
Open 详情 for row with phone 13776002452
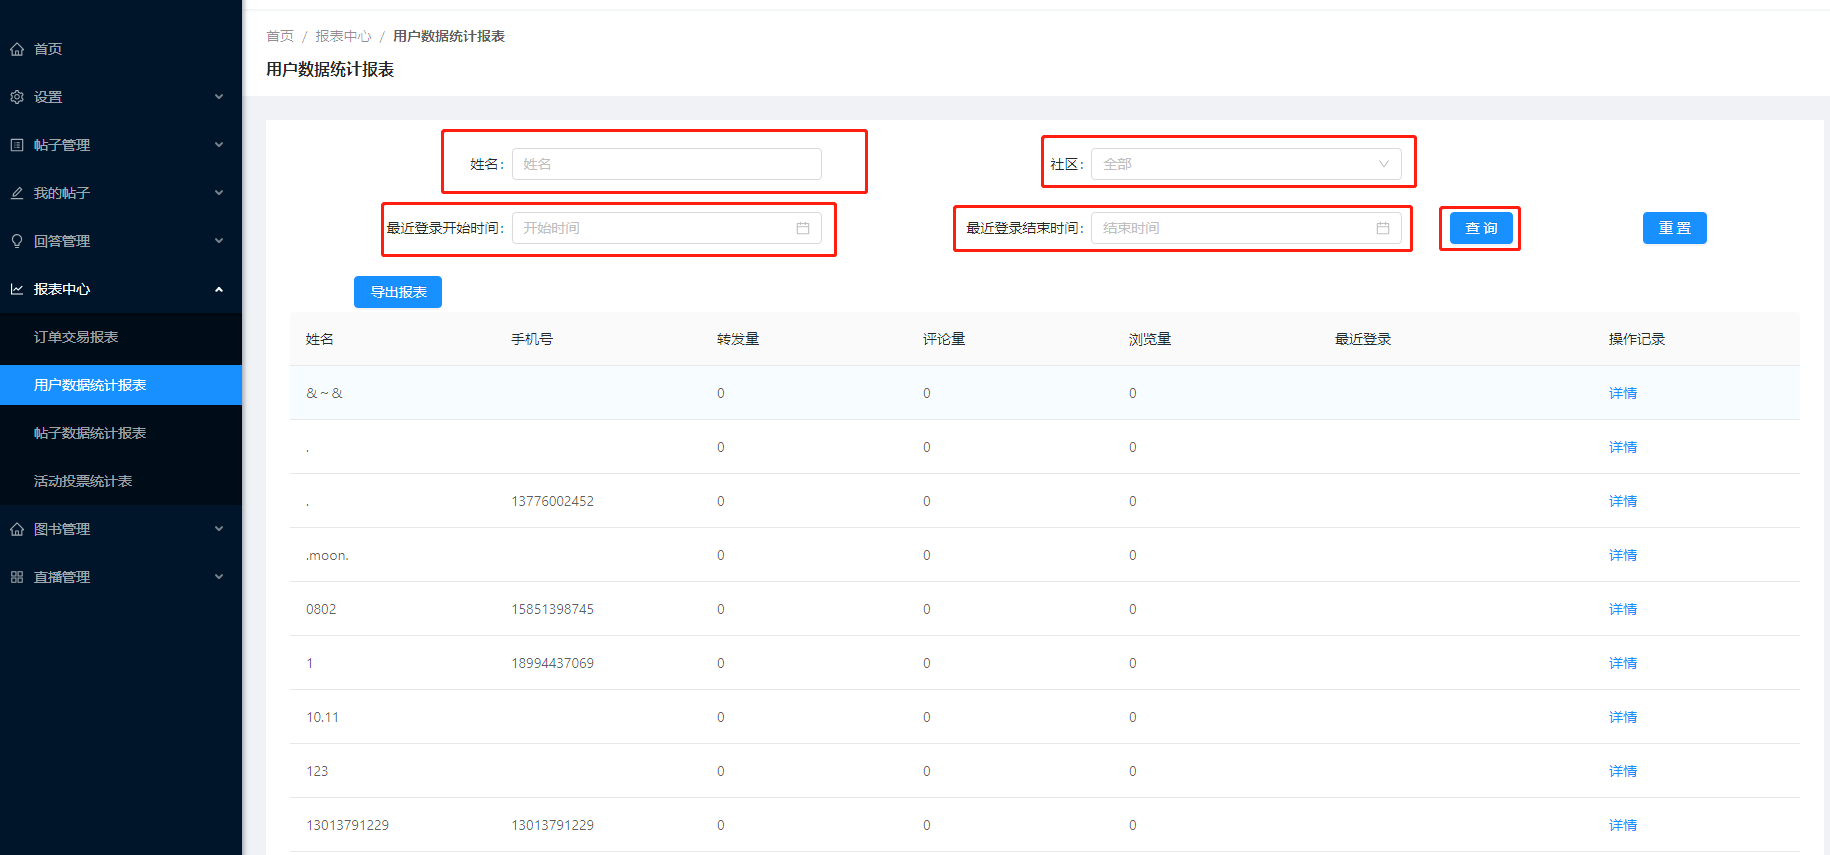click(1623, 501)
